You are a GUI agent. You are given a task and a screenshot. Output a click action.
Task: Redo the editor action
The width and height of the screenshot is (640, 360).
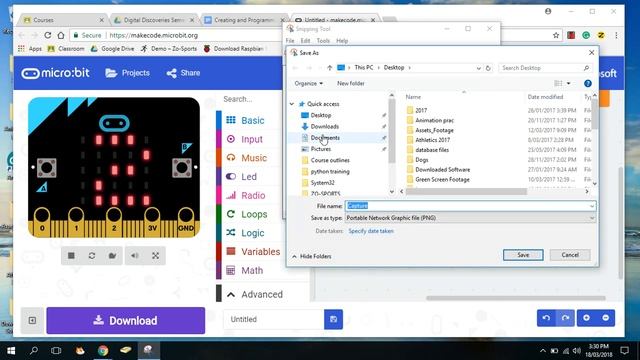[565, 318]
